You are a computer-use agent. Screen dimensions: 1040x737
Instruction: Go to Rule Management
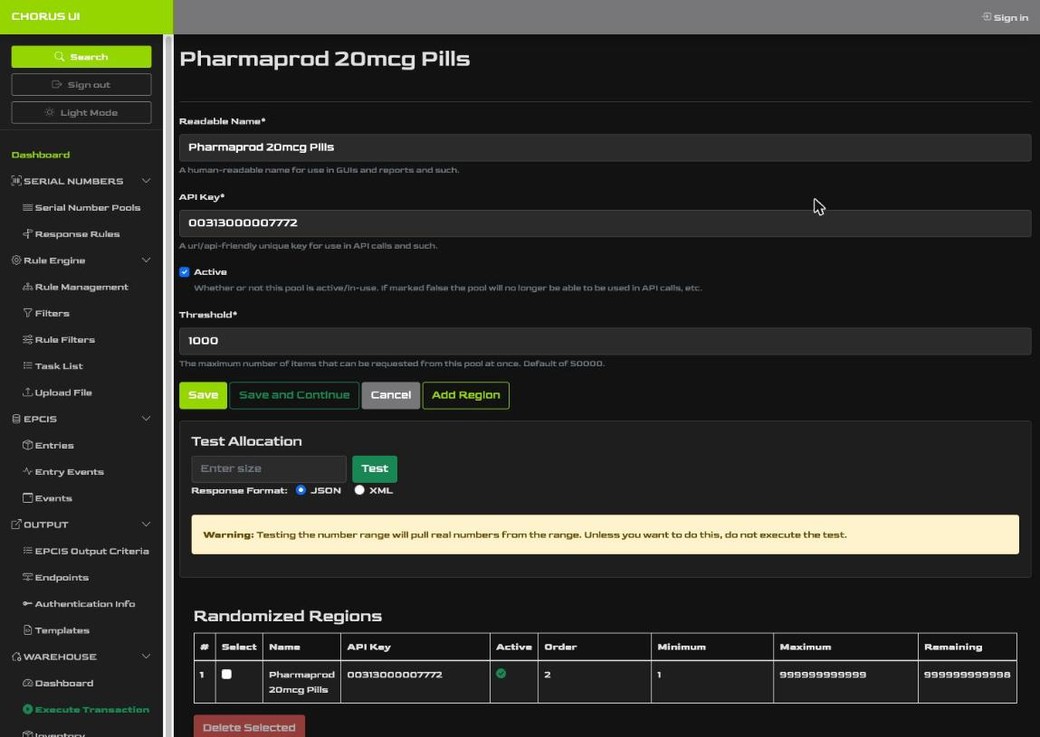[x=82, y=287]
